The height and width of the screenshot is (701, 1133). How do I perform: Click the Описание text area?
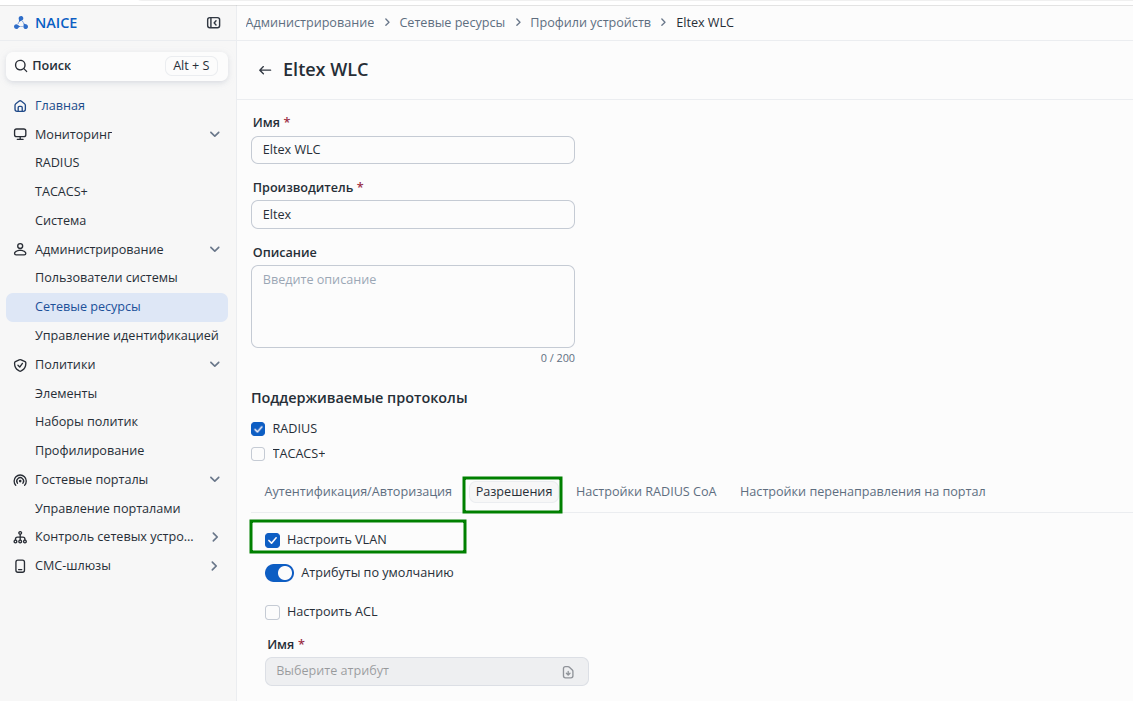(412, 306)
